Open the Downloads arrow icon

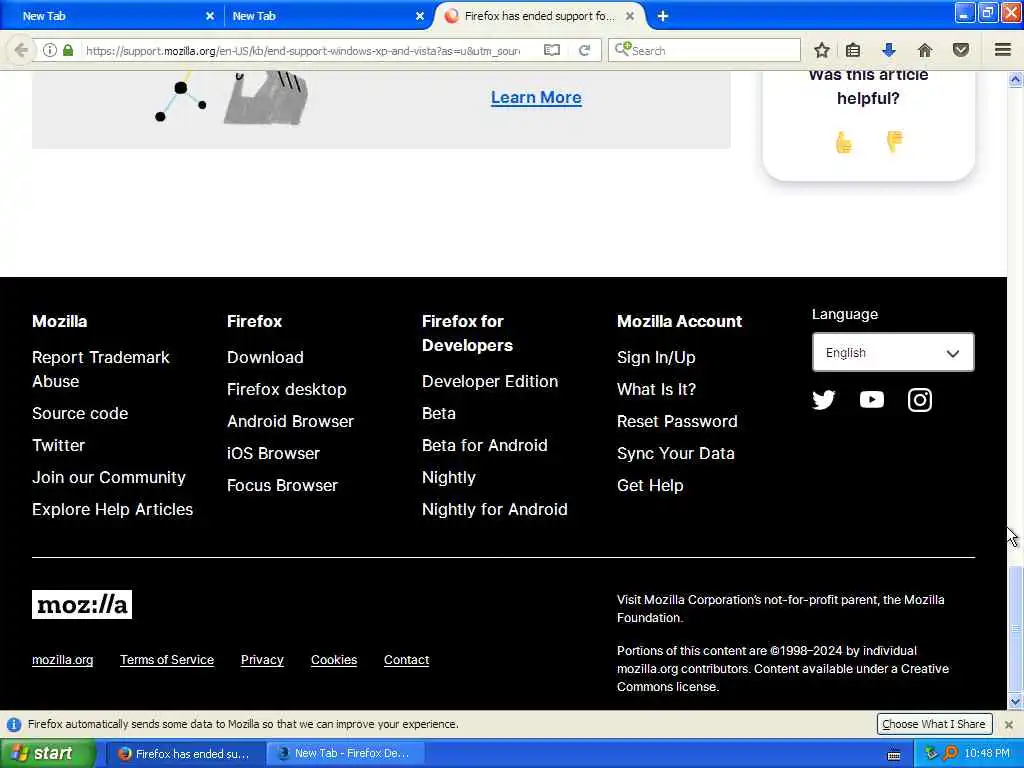(x=889, y=50)
